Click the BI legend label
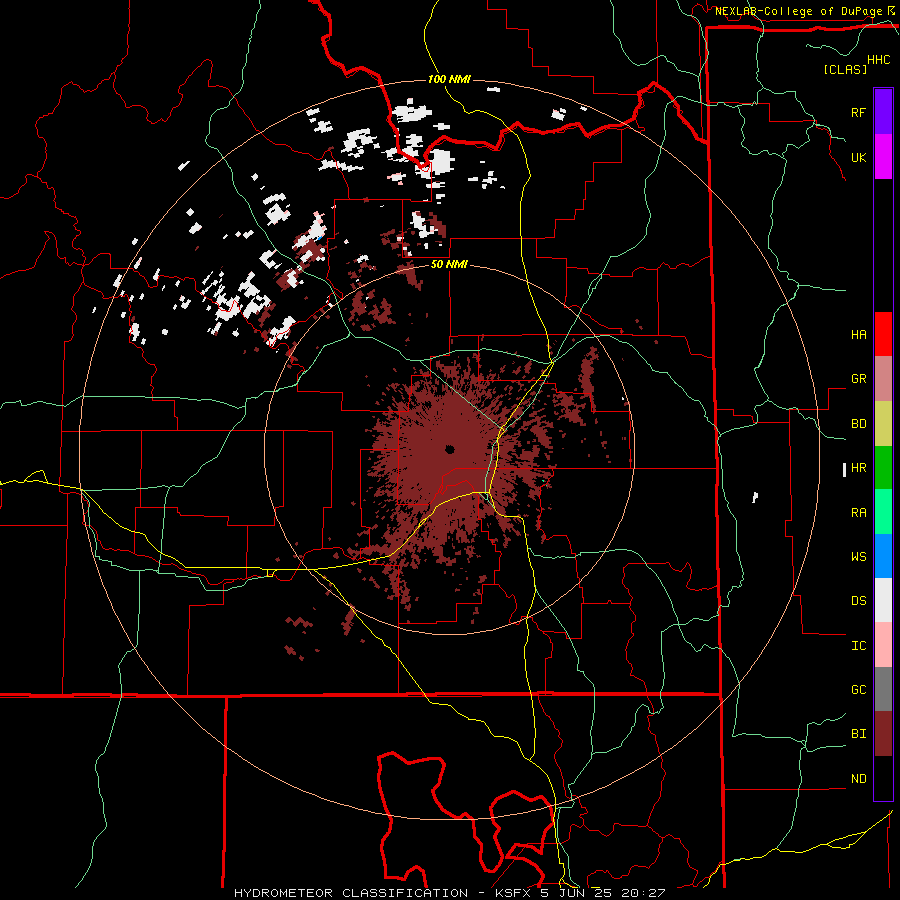 tap(858, 734)
